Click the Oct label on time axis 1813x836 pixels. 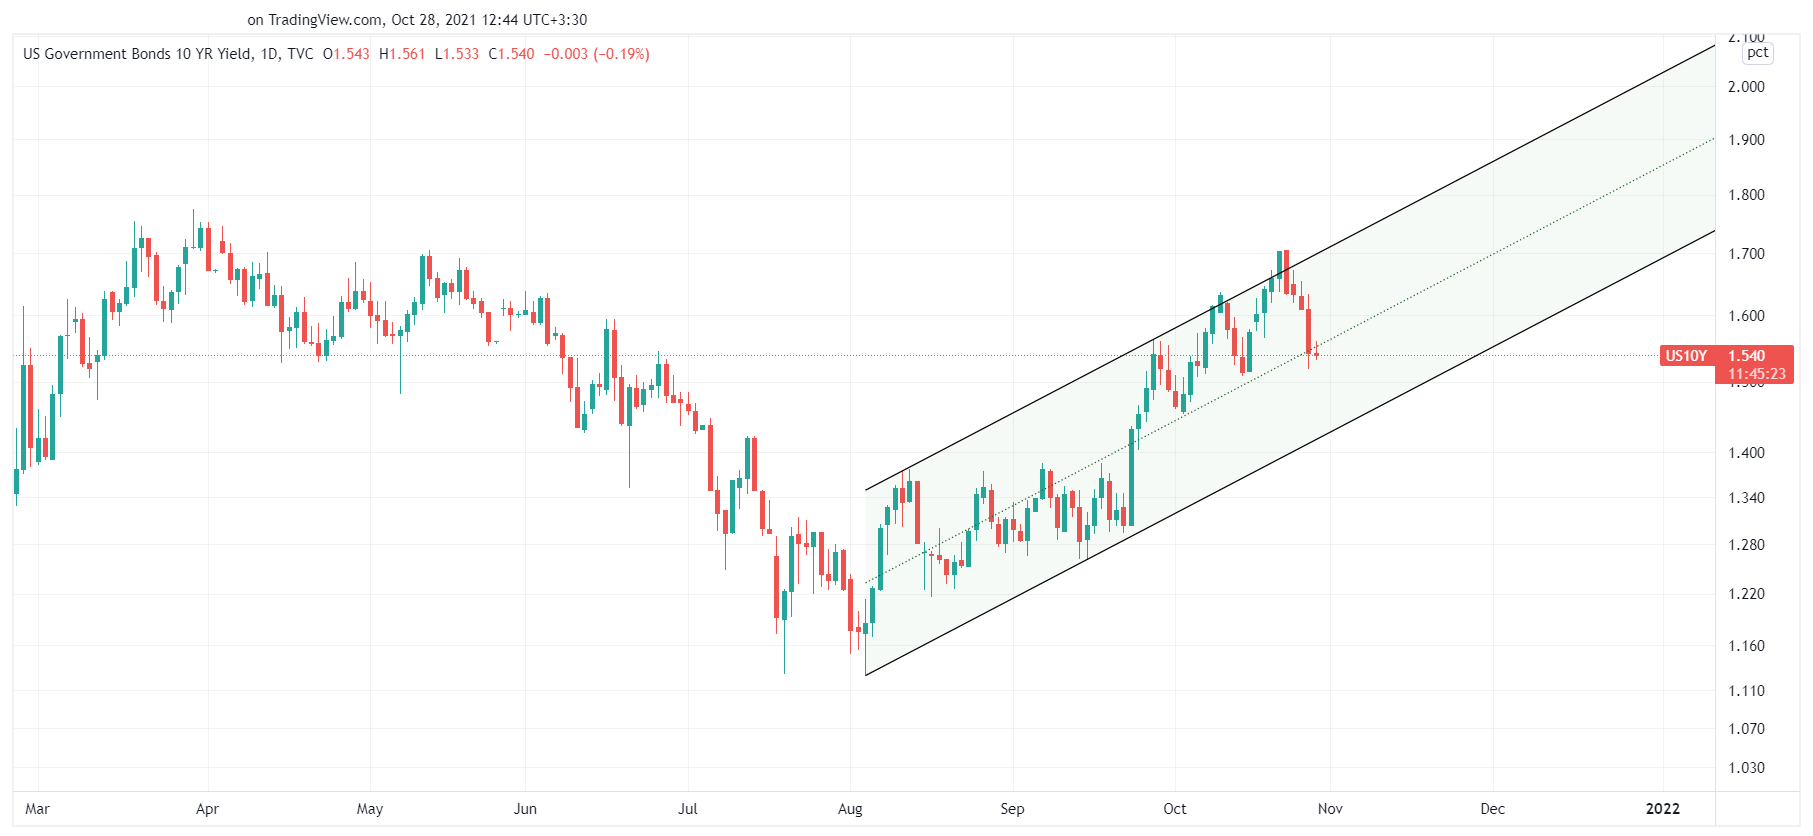1175,809
